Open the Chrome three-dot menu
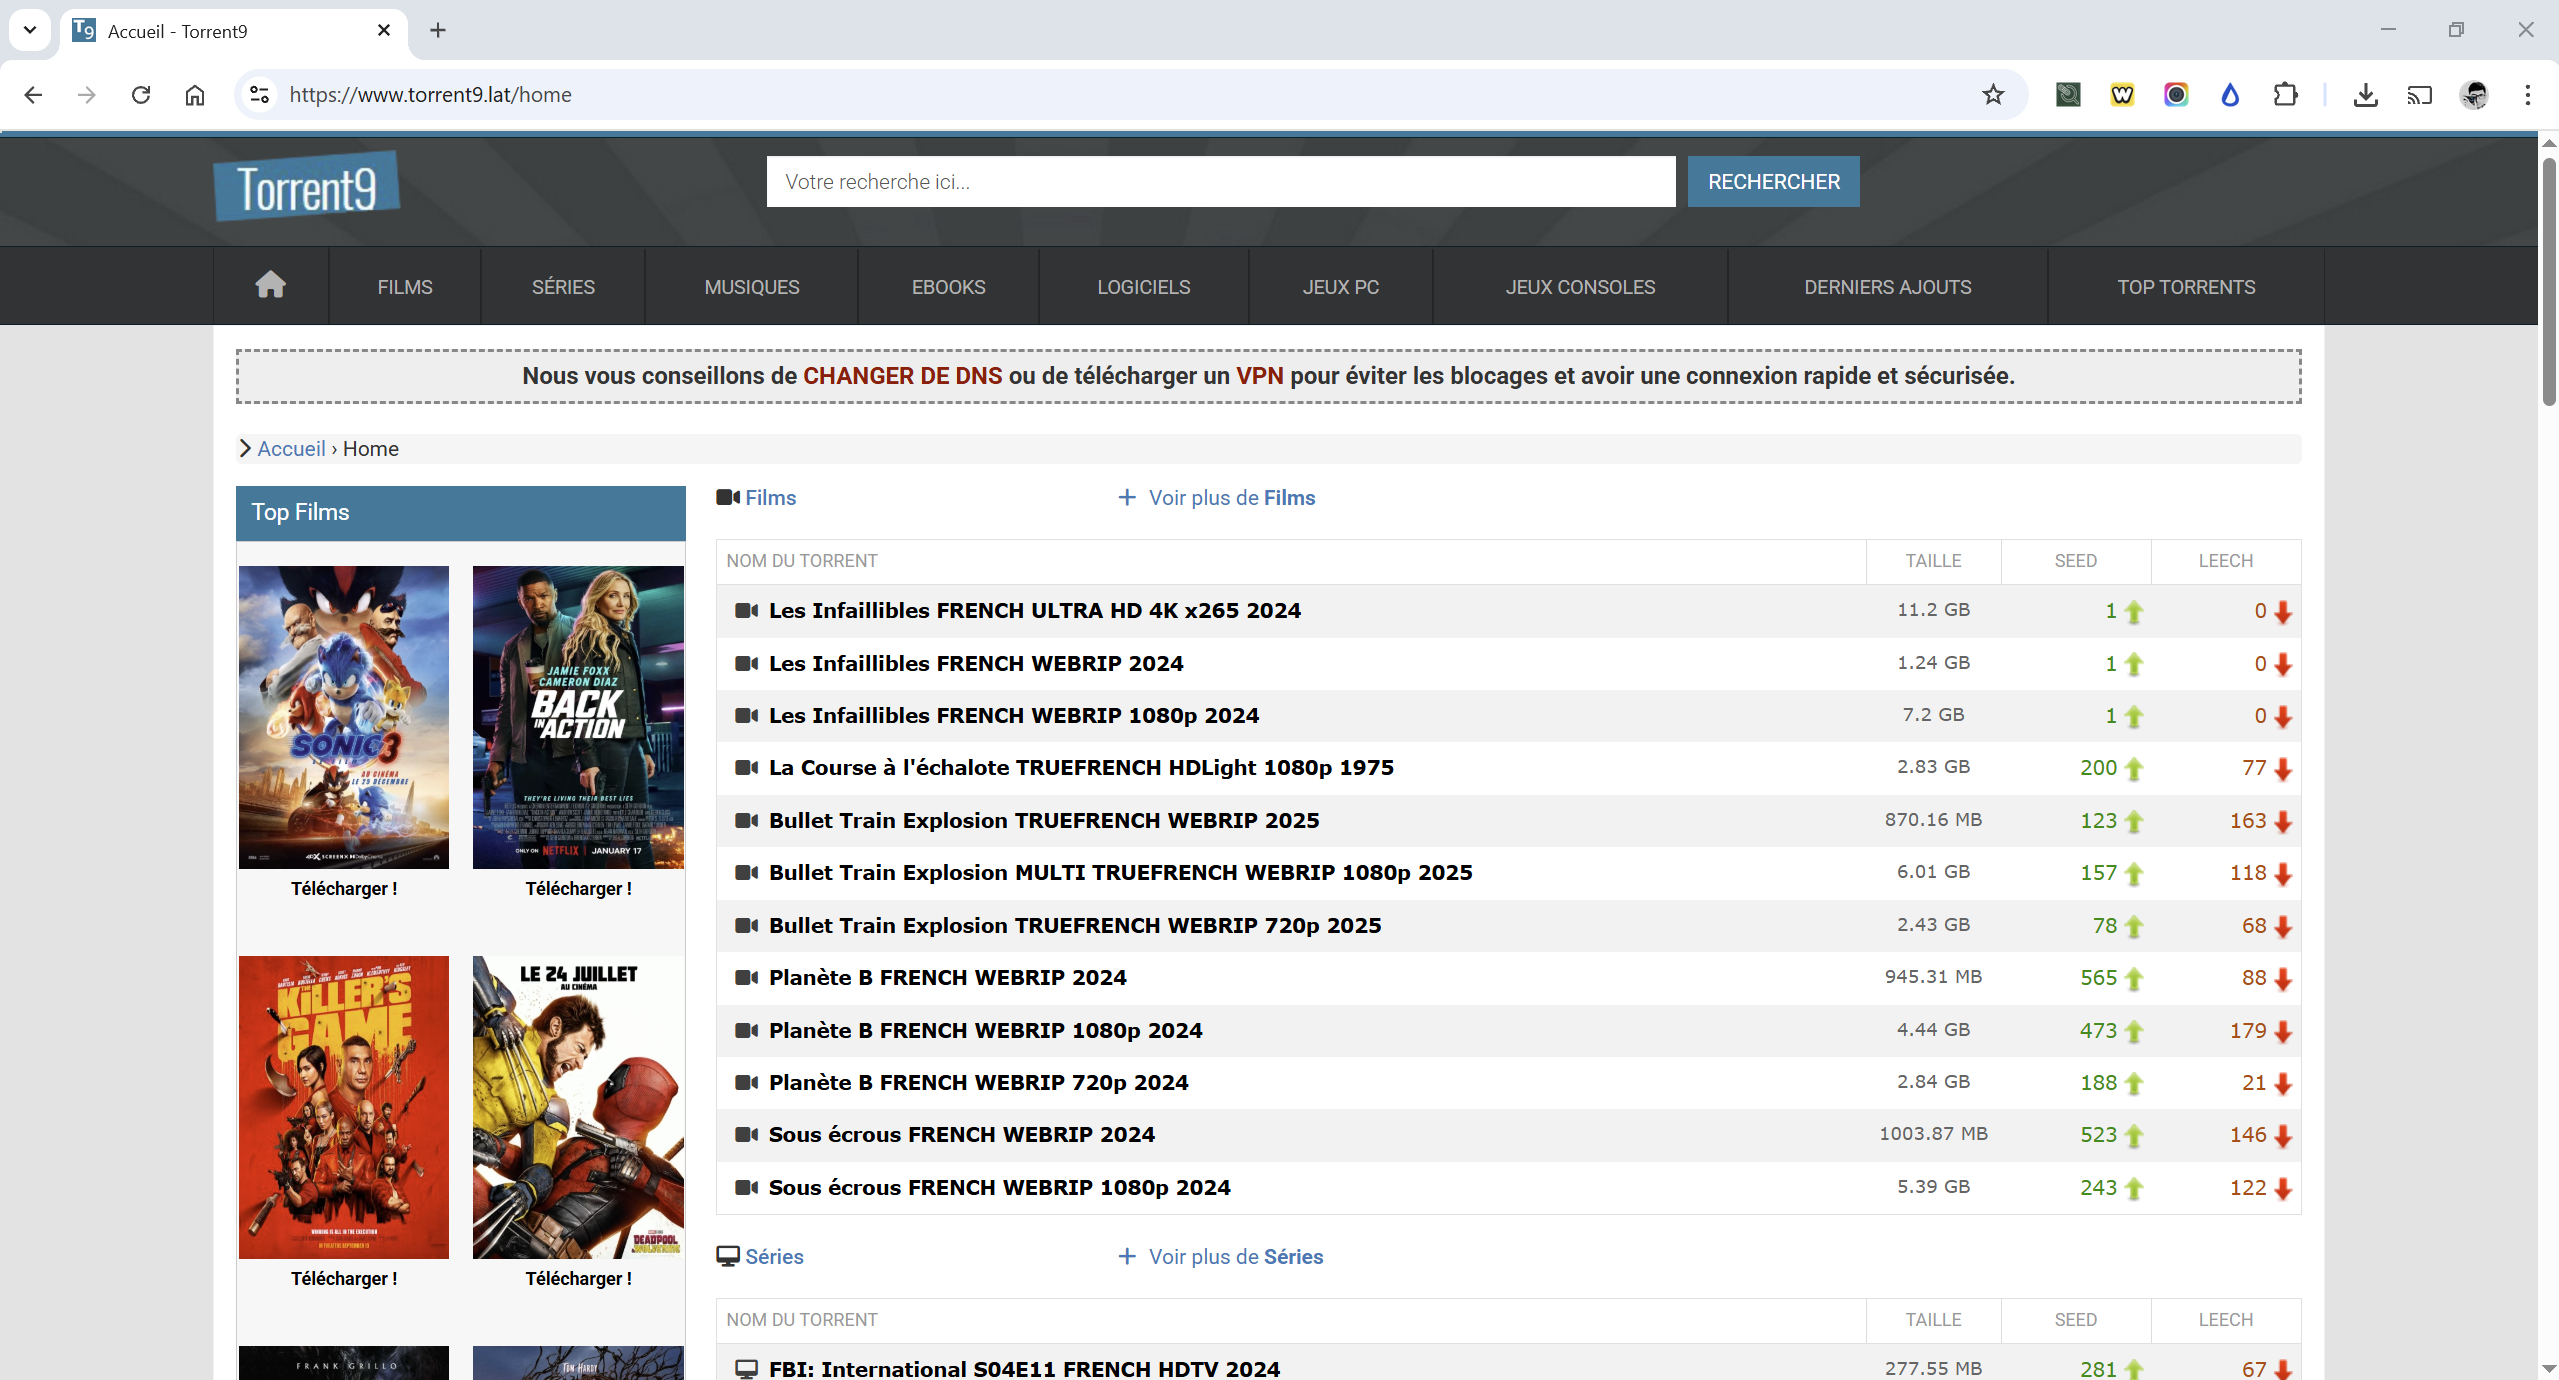2559x1380 pixels. 2527,95
